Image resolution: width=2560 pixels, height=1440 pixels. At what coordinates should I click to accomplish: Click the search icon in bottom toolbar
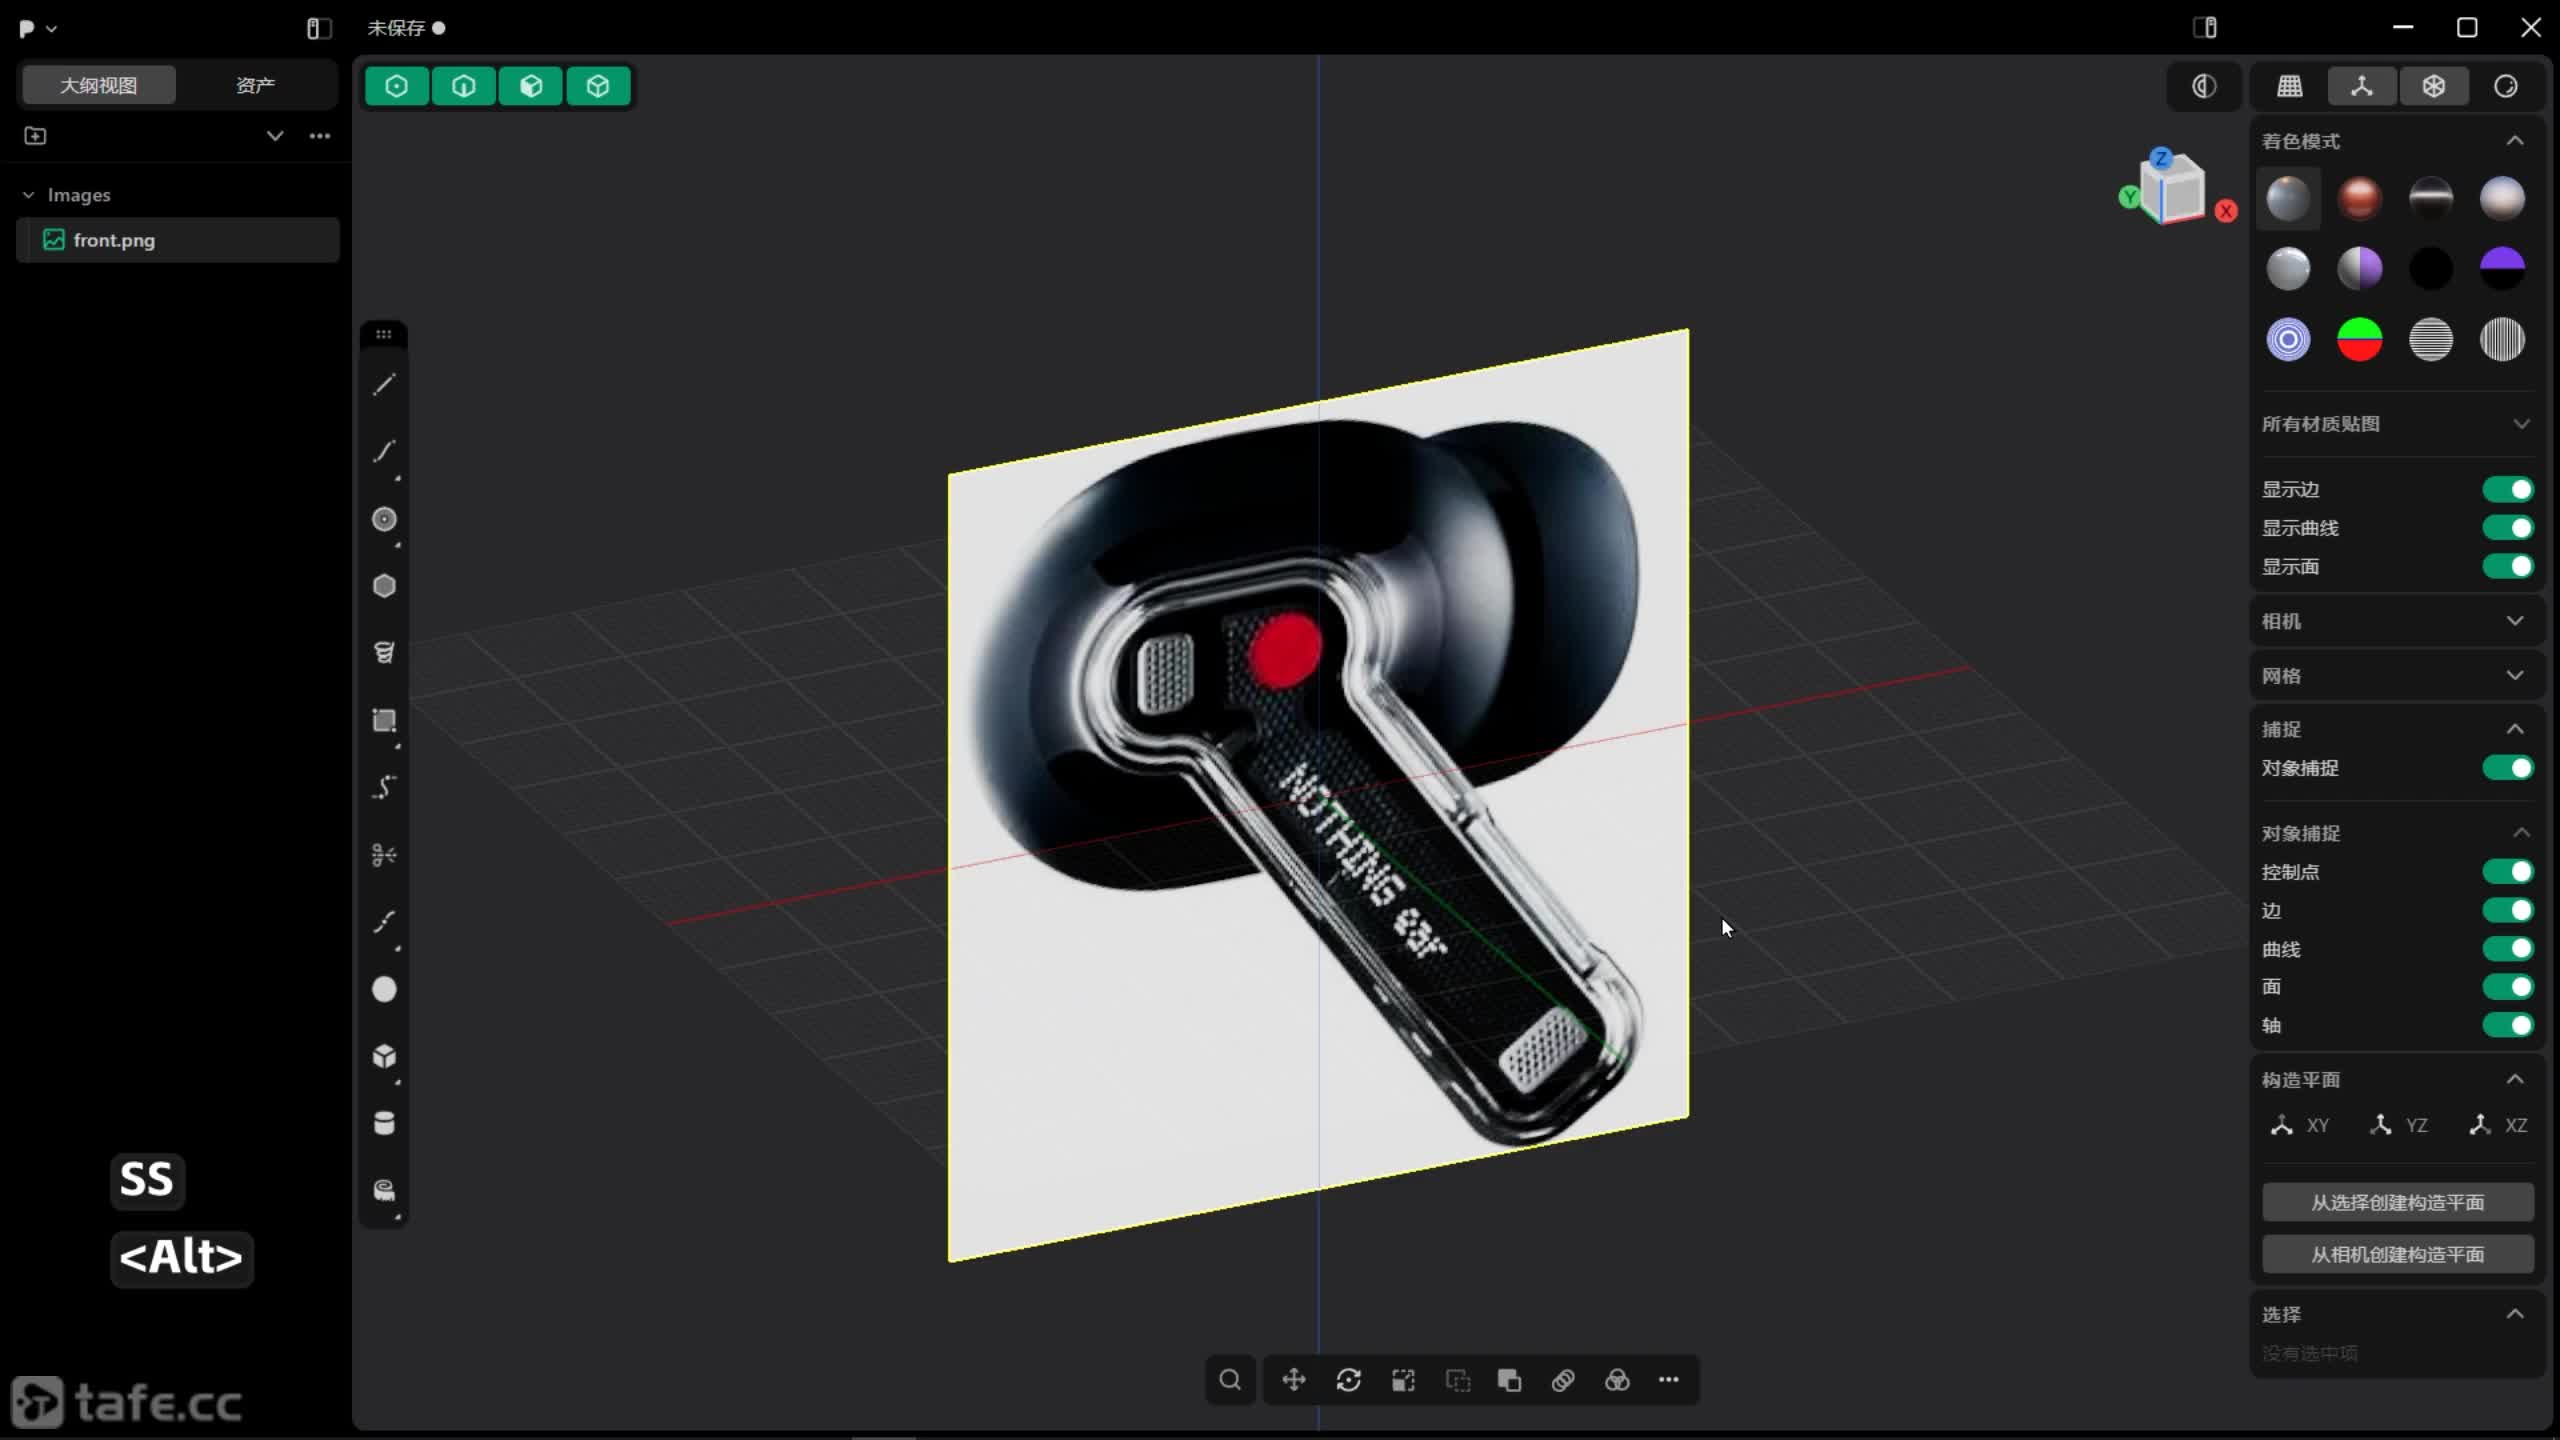(x=1230, y=1380)
